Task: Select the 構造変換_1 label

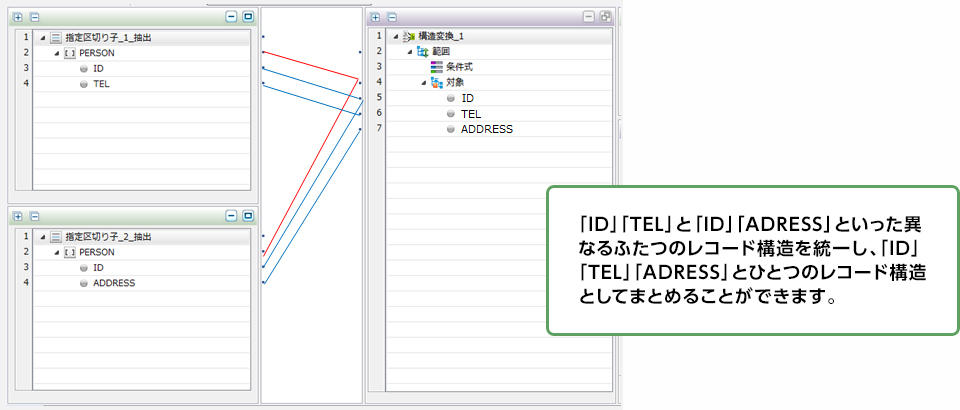Action: 441,37
